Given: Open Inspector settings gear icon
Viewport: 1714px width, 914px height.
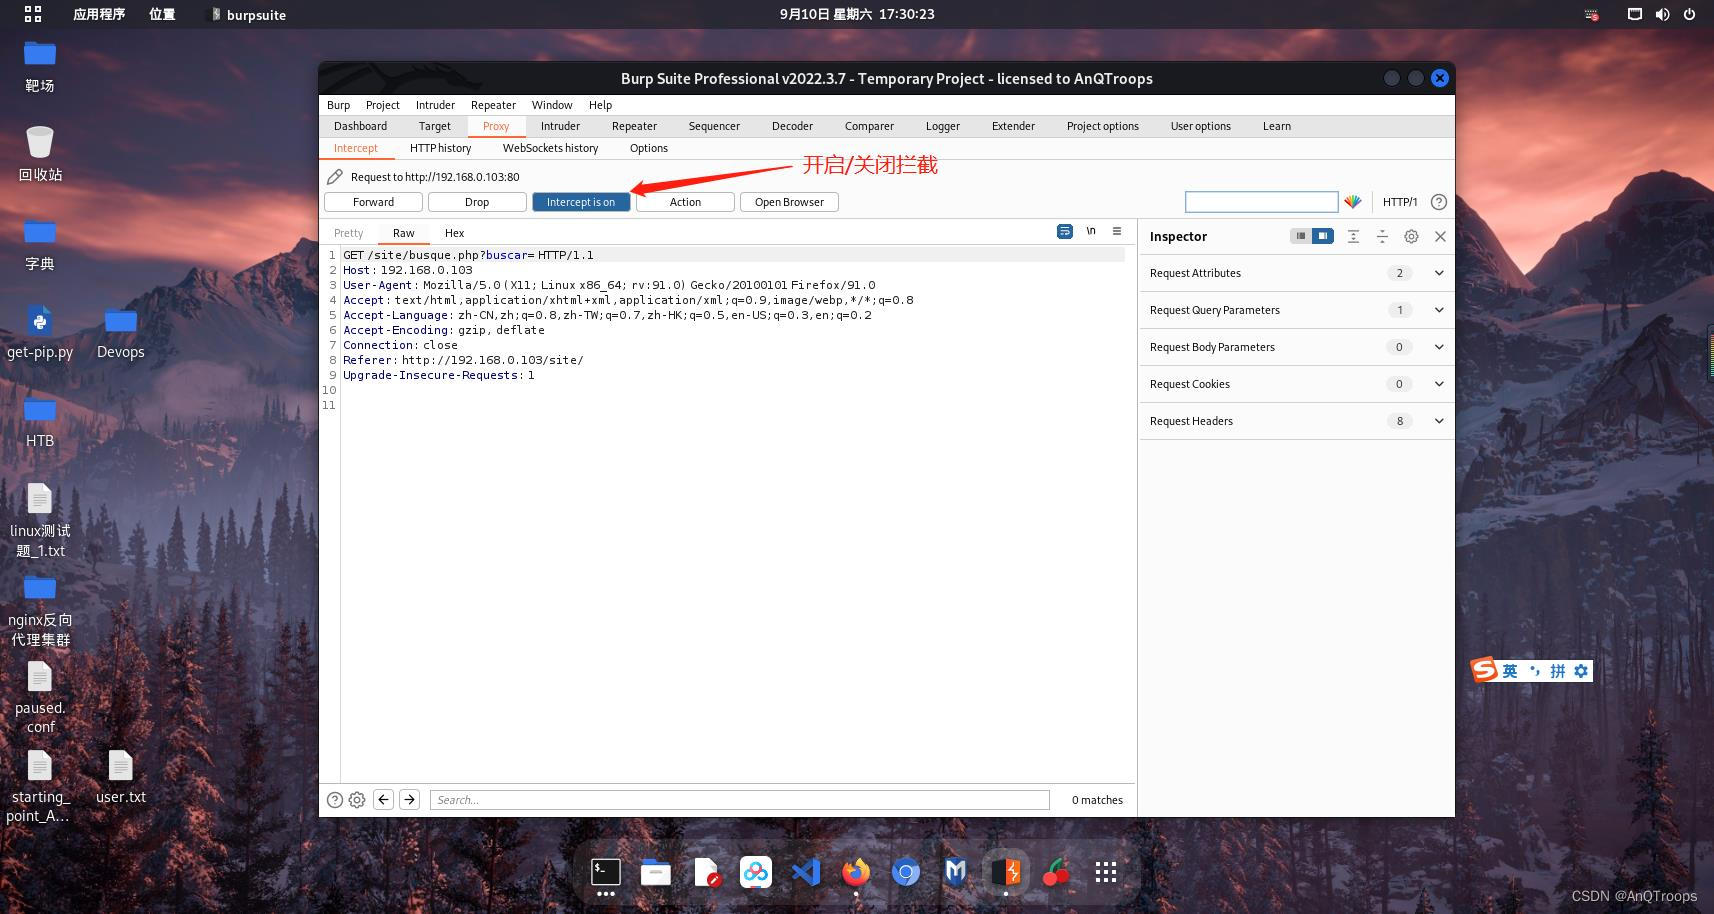Looking at the screenshot, I should [1411, 236].
